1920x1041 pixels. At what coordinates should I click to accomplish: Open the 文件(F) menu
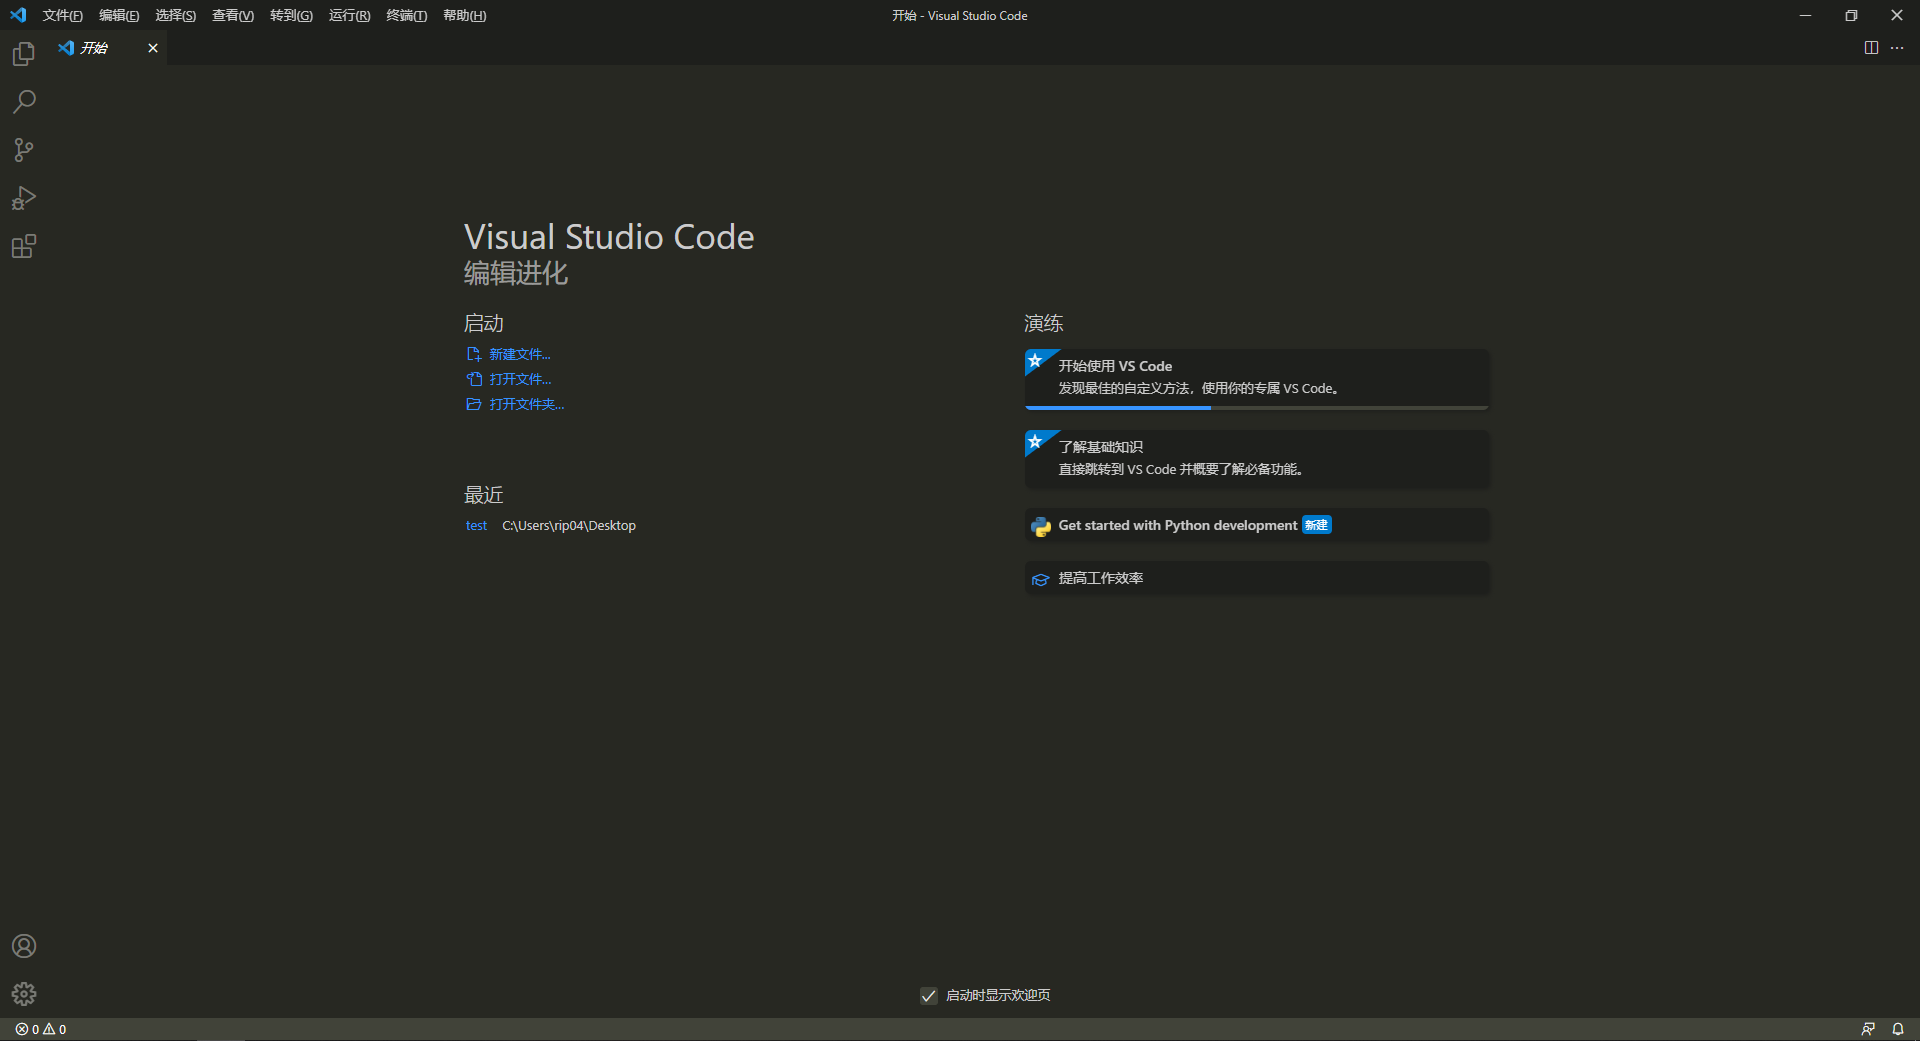click(x=62, y=15)
